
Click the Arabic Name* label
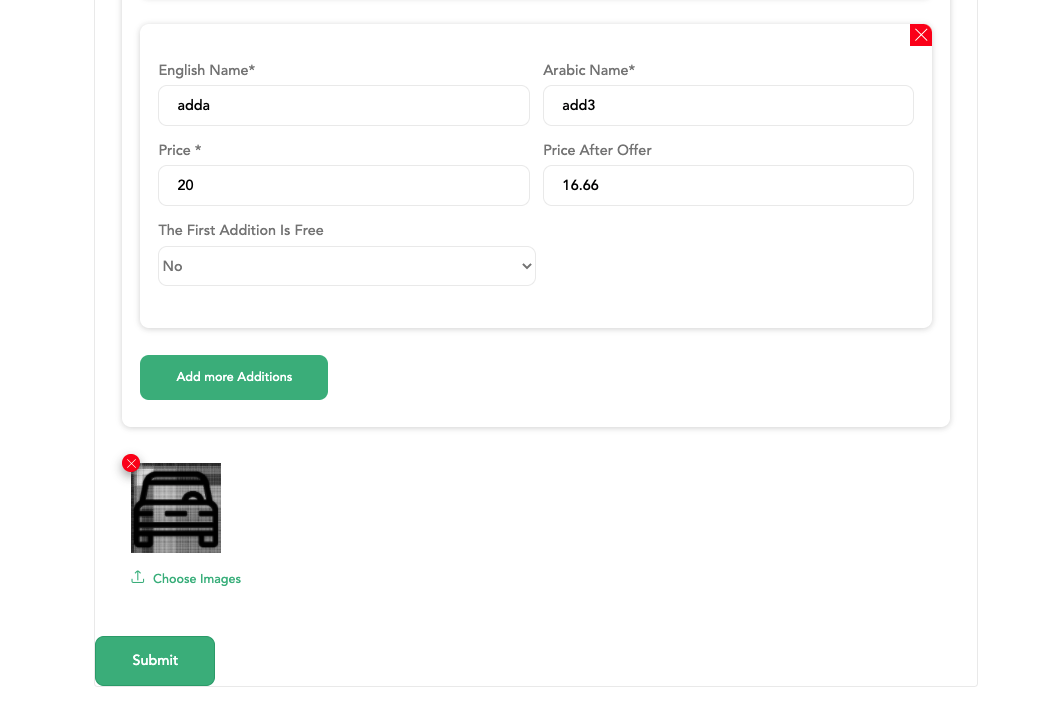[x=589, y=70]
